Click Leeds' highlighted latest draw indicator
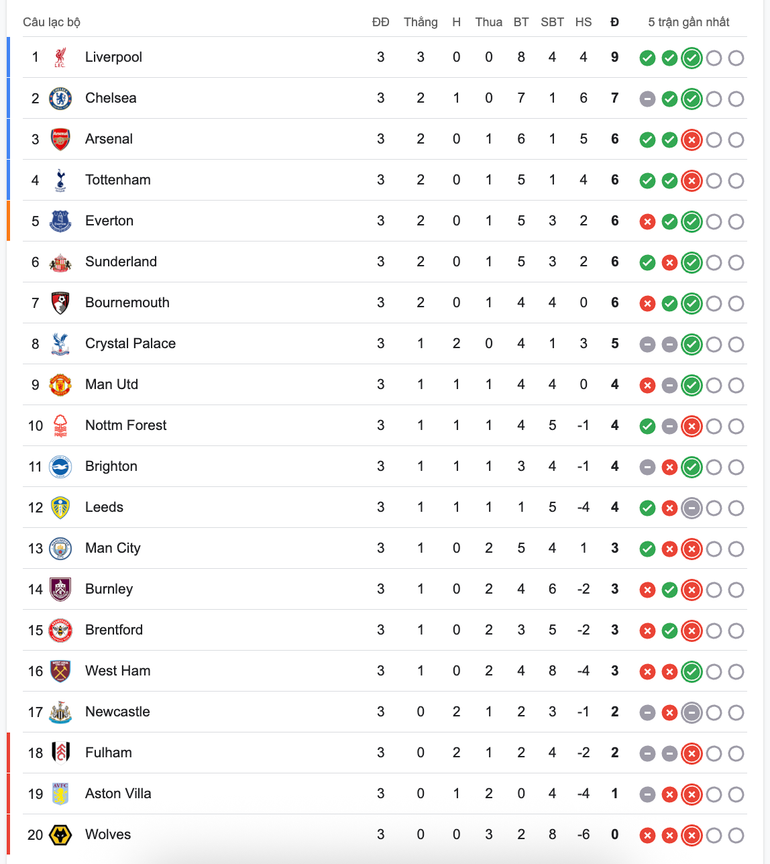Viewport: 770px width, 864px height. pos(691,508)
